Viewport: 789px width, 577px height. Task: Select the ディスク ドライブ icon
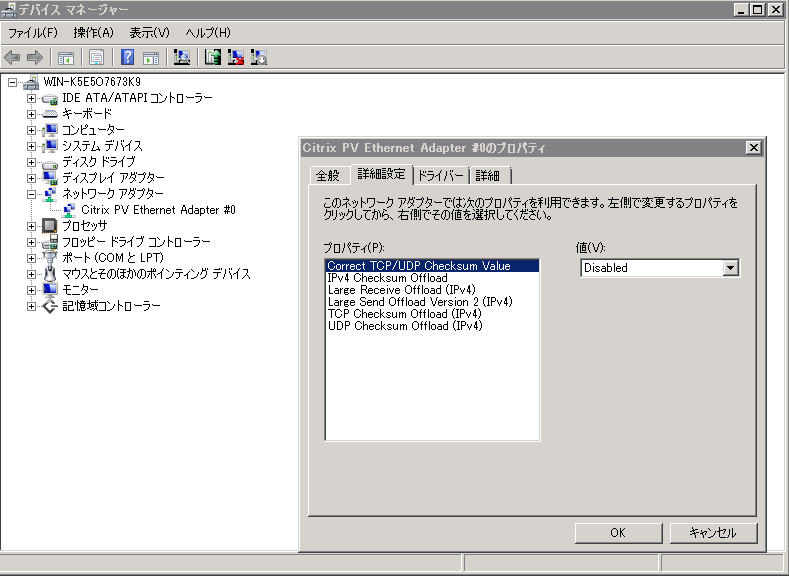tap(50, 163)
